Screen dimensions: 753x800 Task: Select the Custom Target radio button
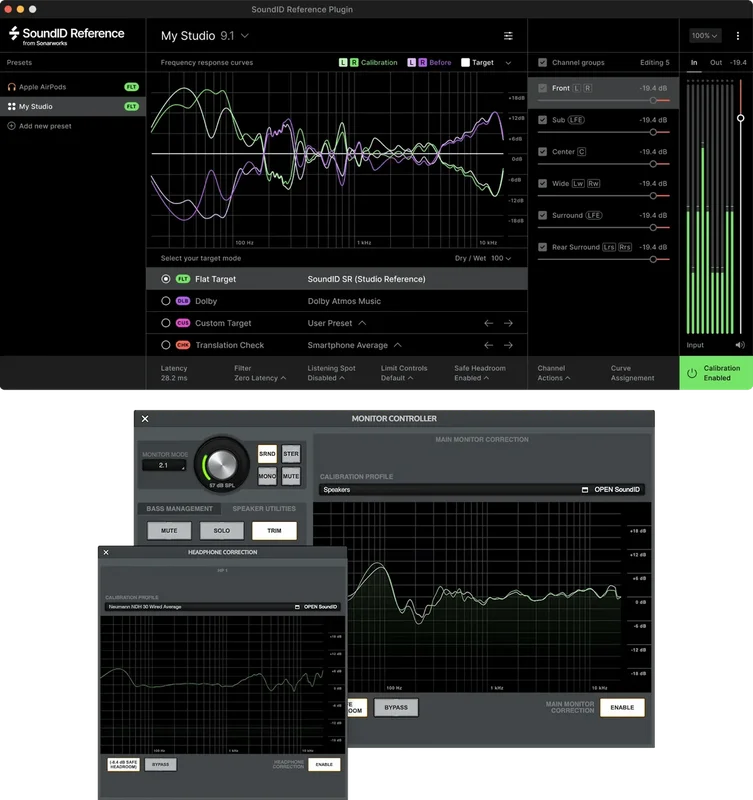(165, 323)
